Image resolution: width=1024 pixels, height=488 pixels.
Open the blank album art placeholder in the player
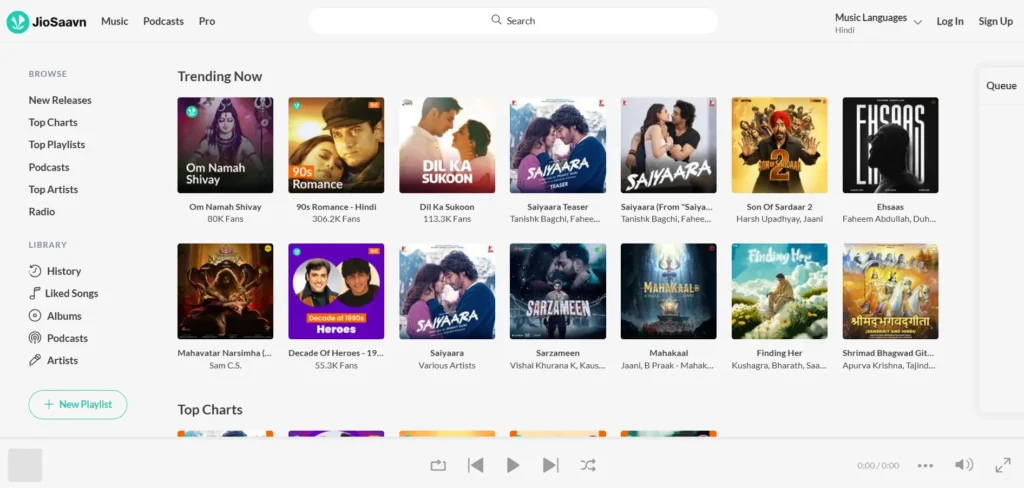point(25,465)
